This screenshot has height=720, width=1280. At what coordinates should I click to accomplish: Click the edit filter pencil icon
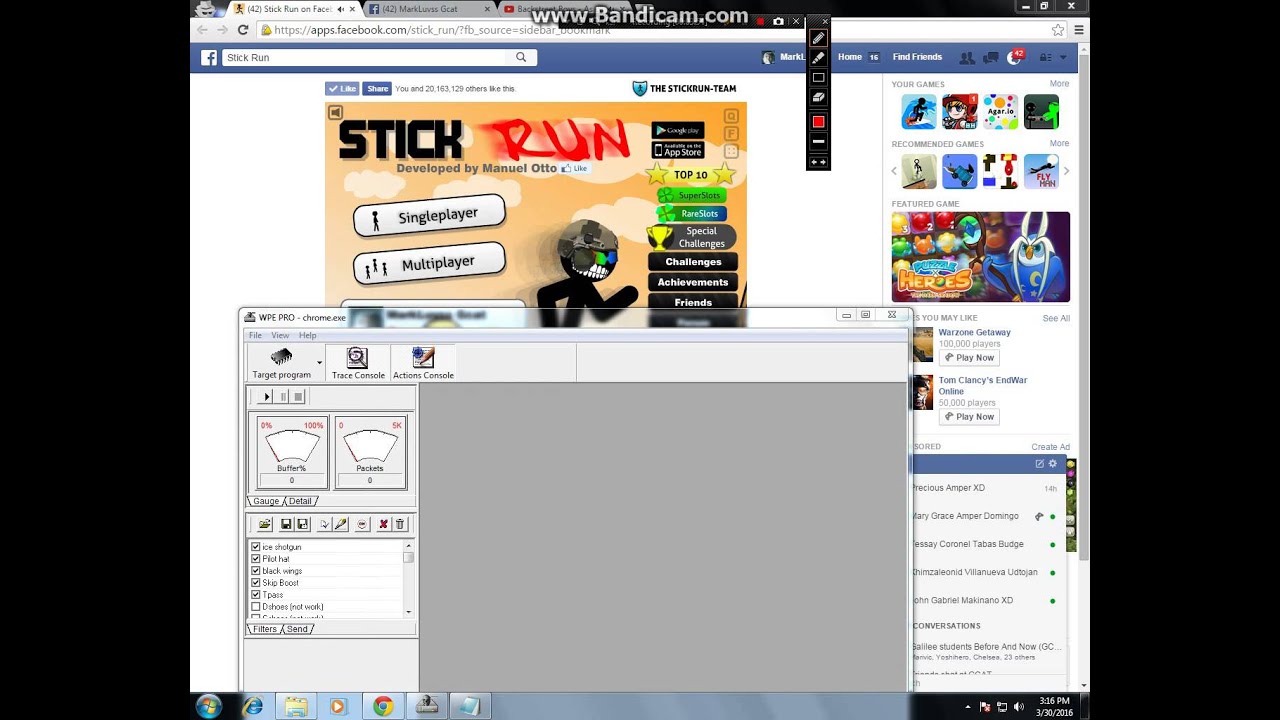341,524
